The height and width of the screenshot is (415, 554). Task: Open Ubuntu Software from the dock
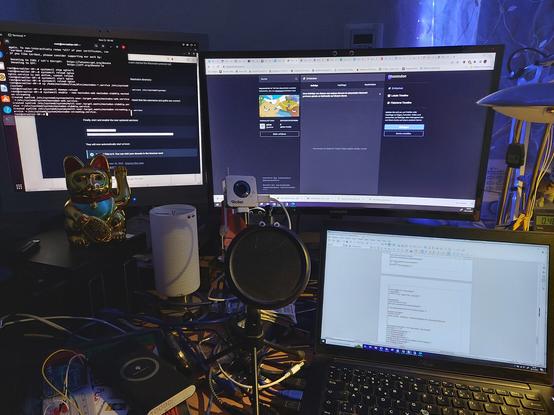click(x=6, y=99)
